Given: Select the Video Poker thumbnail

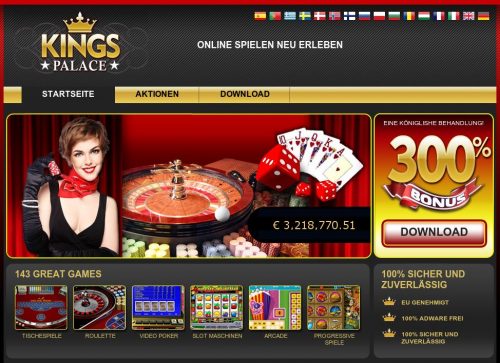Looking at the screenshot, I should pyautogui.click(x=158, y=308).
